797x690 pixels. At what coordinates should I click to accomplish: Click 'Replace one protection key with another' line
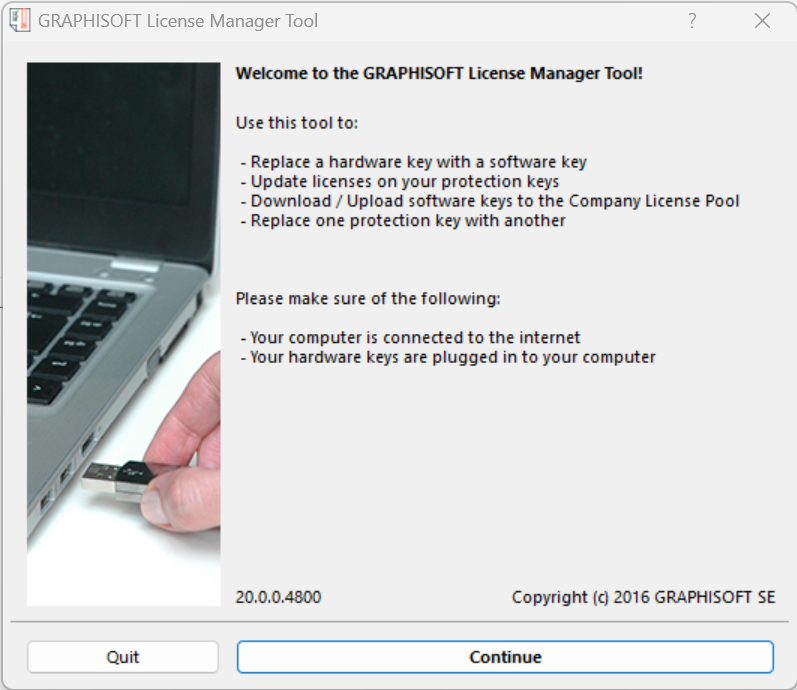click(403, 220)
